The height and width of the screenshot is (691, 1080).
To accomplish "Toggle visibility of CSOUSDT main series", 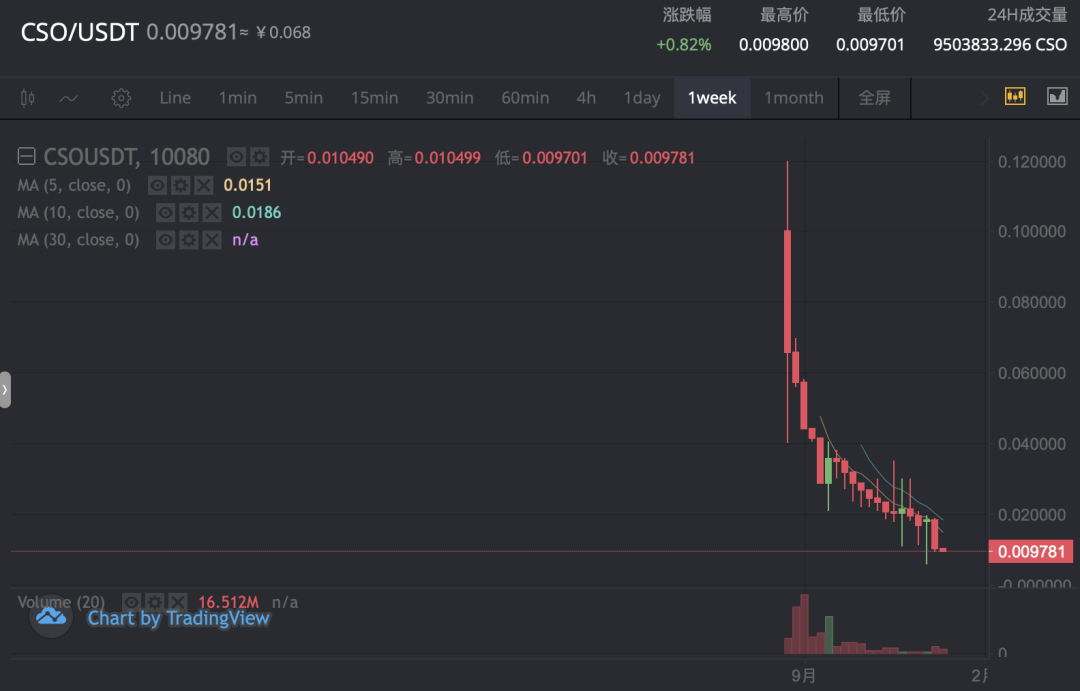I will coord(236,157).
